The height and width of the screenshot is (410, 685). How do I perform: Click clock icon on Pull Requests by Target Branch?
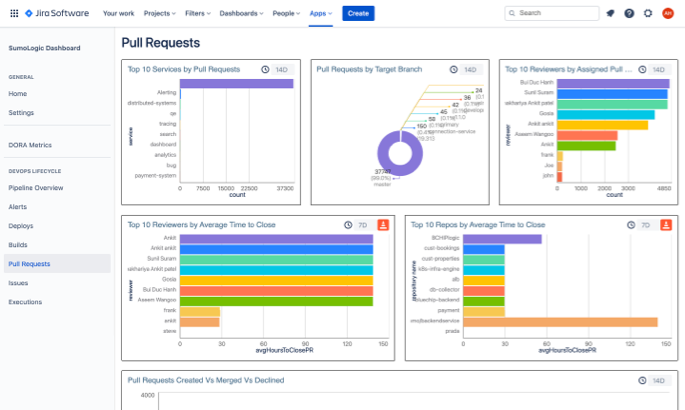pos(454,70)
